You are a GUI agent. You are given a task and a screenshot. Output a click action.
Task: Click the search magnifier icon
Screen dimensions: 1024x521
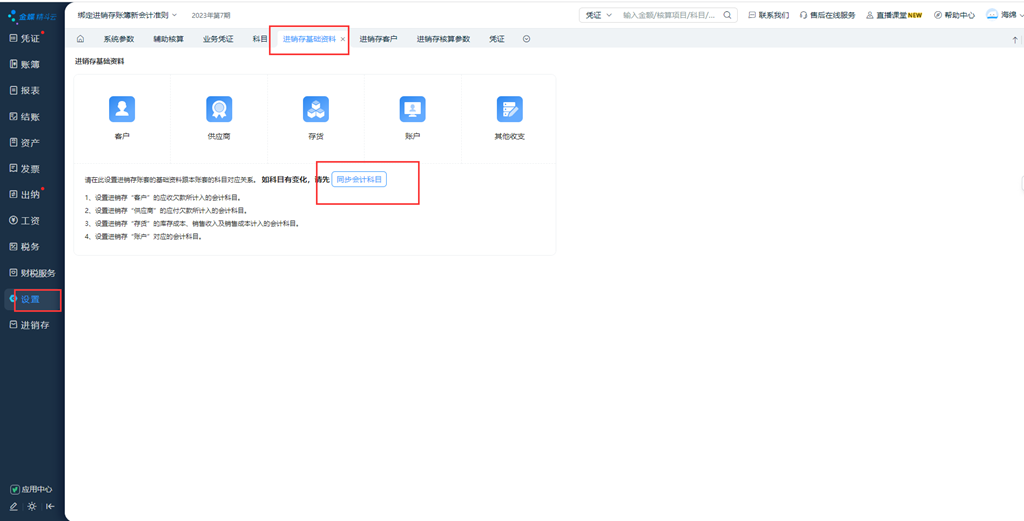click(728, 15)
